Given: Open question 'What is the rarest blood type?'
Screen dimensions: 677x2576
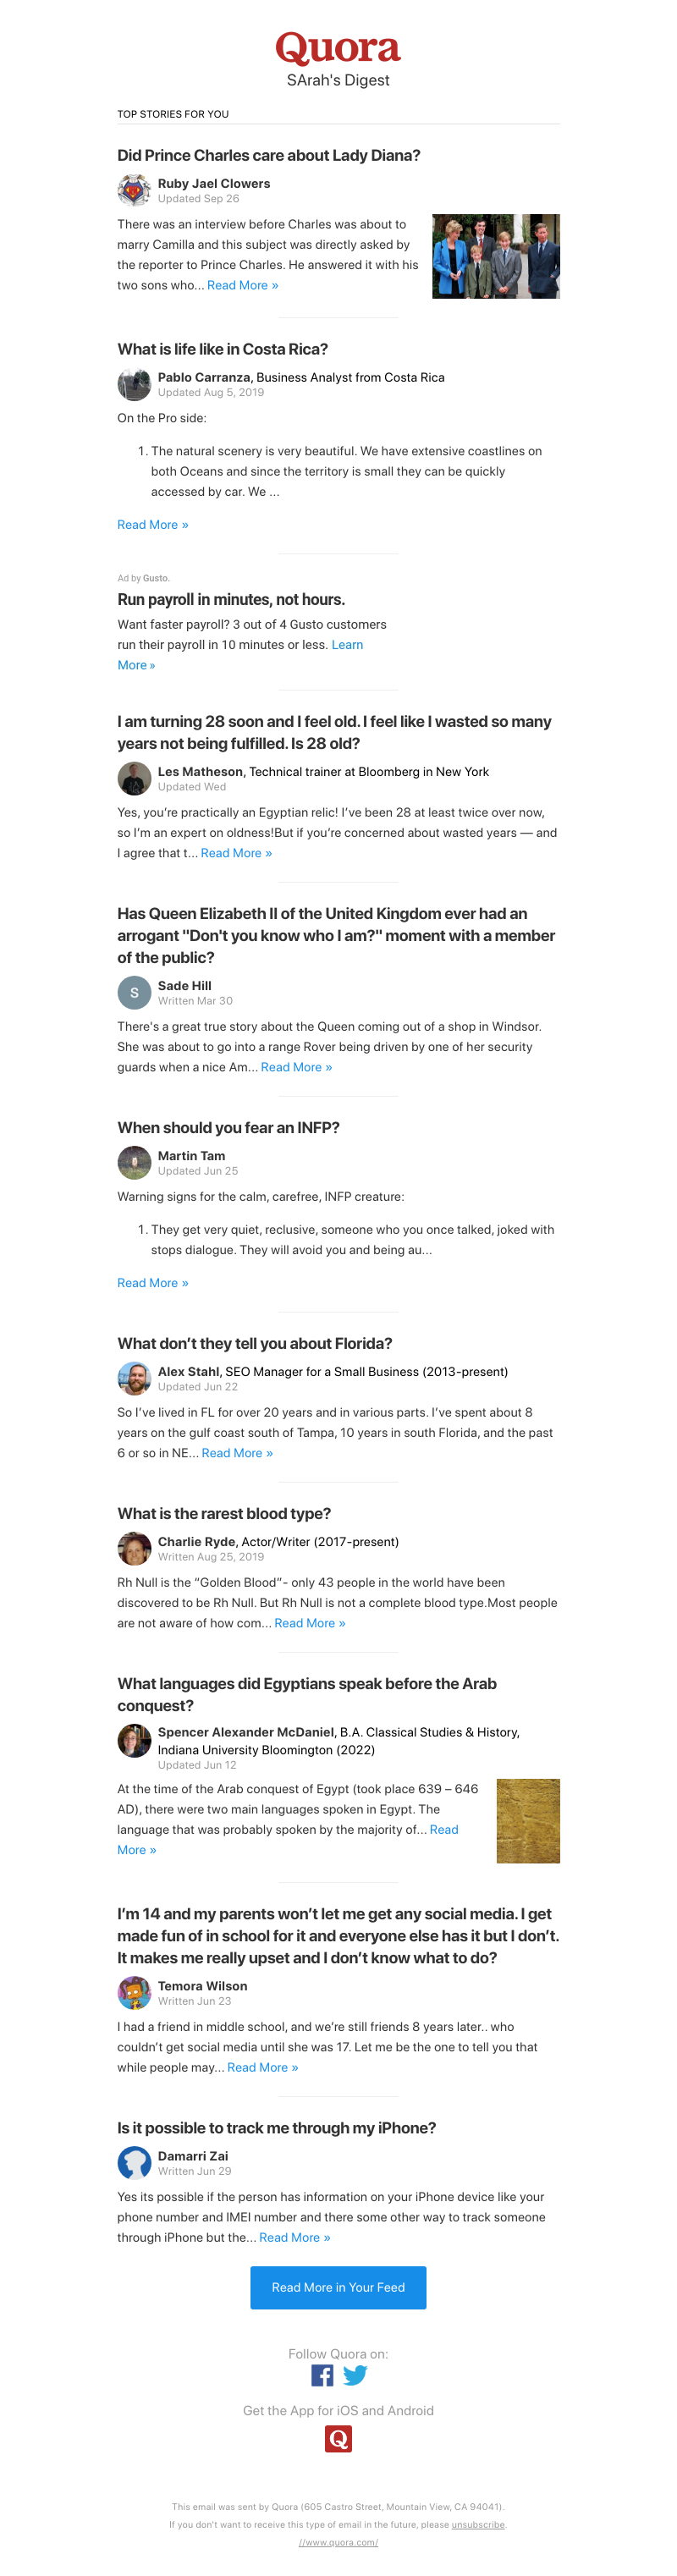Looking at the screenshot, I should [224, 1513].
